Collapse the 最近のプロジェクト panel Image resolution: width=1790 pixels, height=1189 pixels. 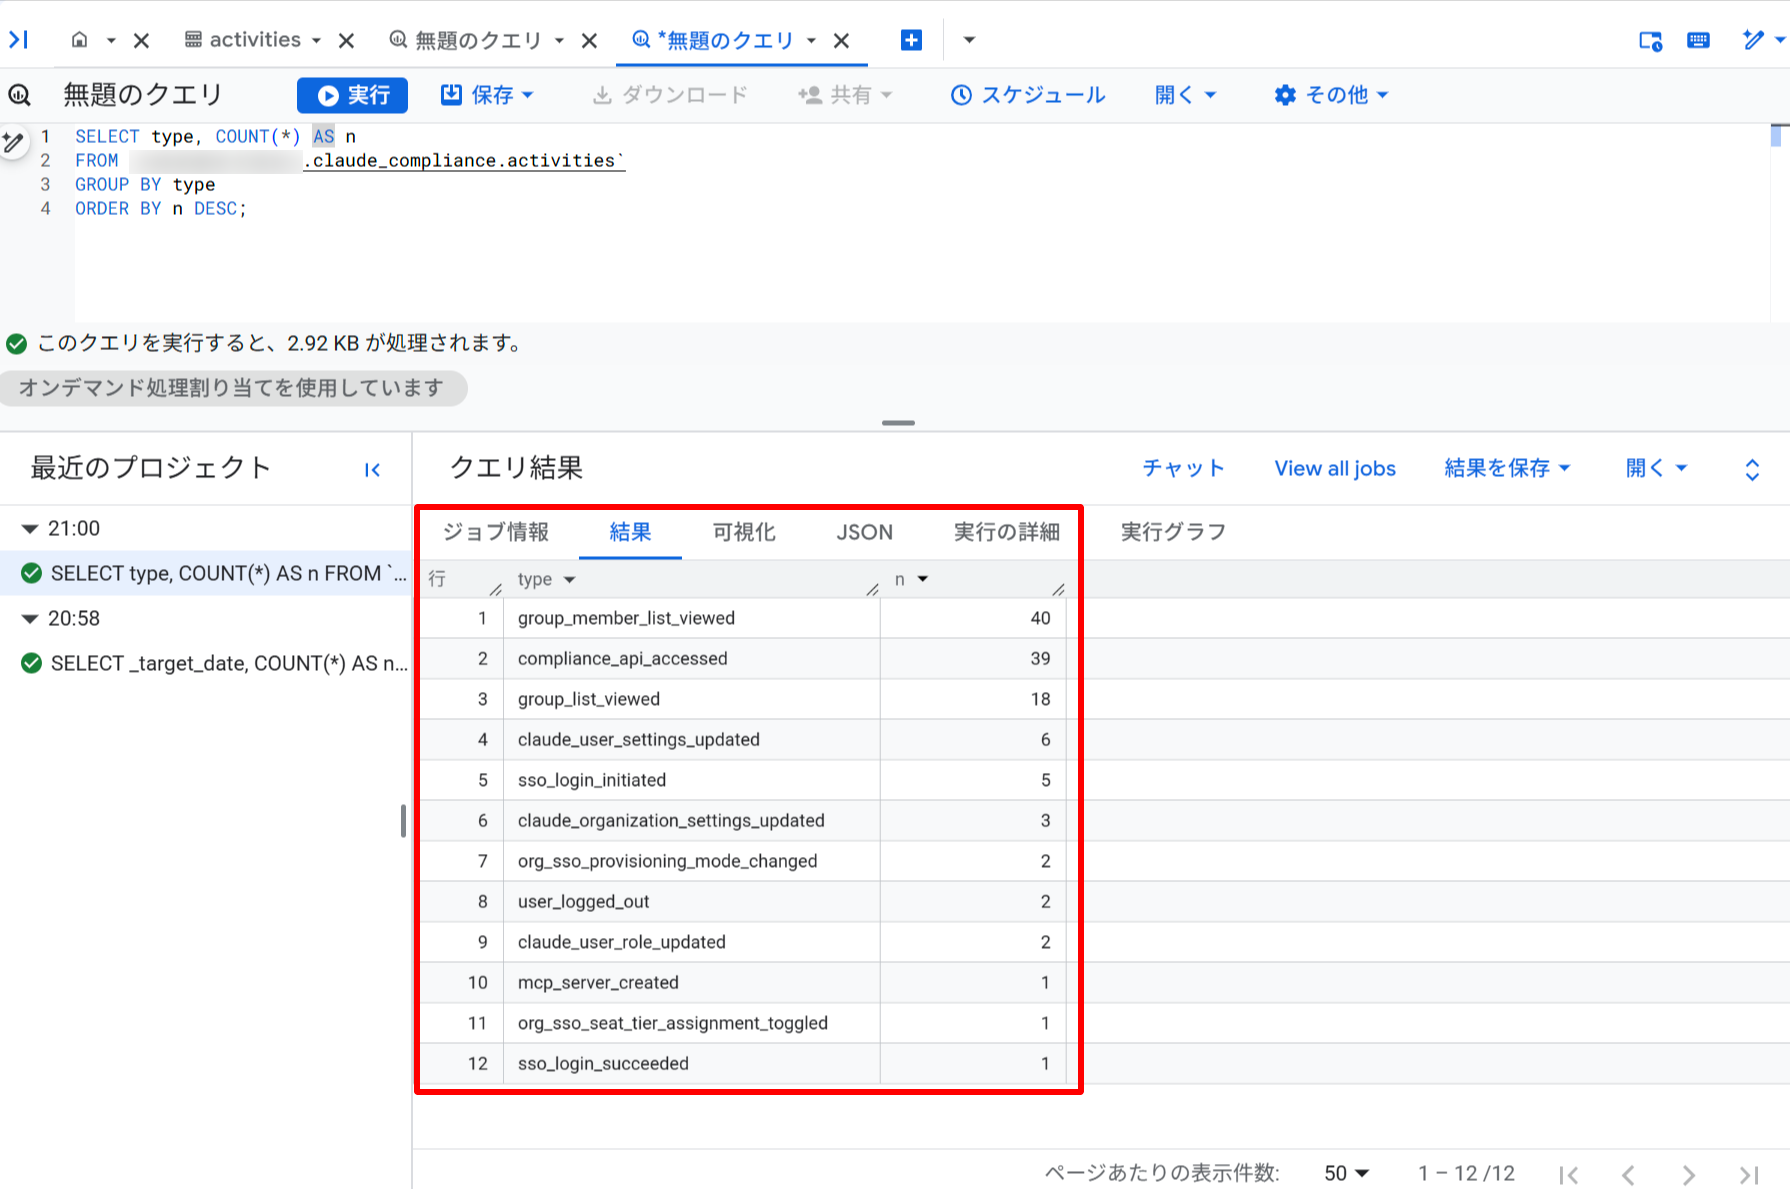pos(373,470)
